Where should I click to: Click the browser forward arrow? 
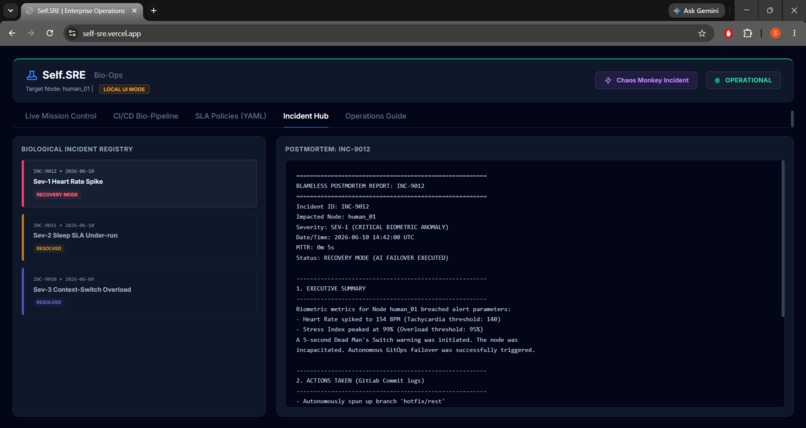pos(31,33)
